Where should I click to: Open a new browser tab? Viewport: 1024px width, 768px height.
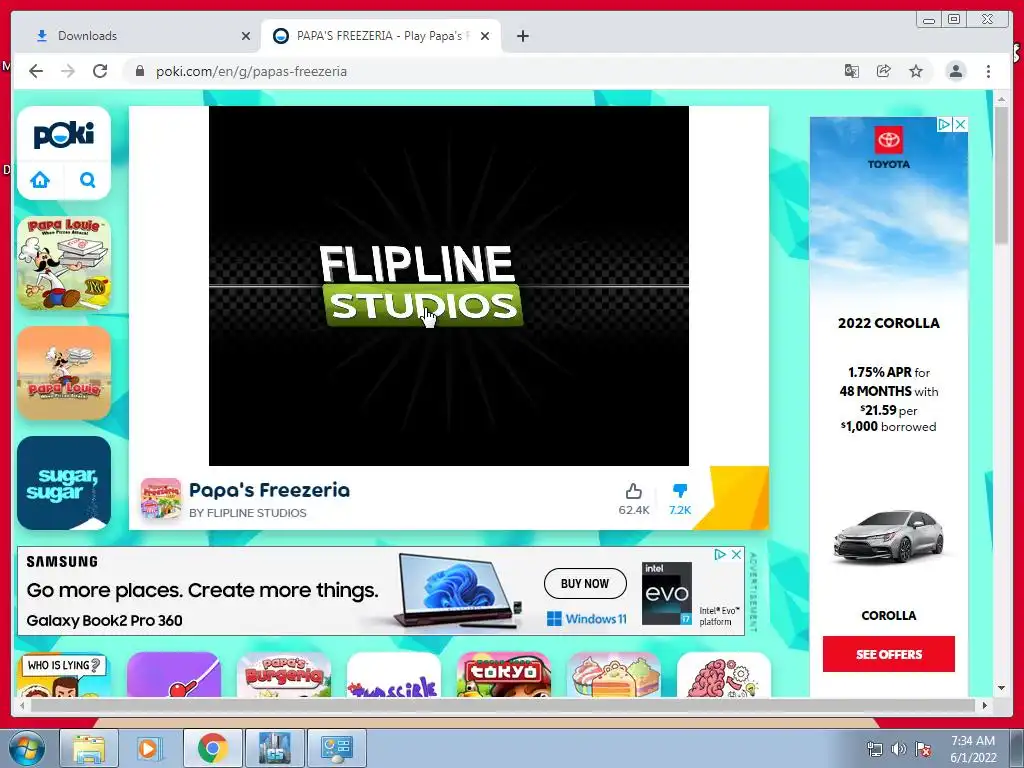click(522, 36)
